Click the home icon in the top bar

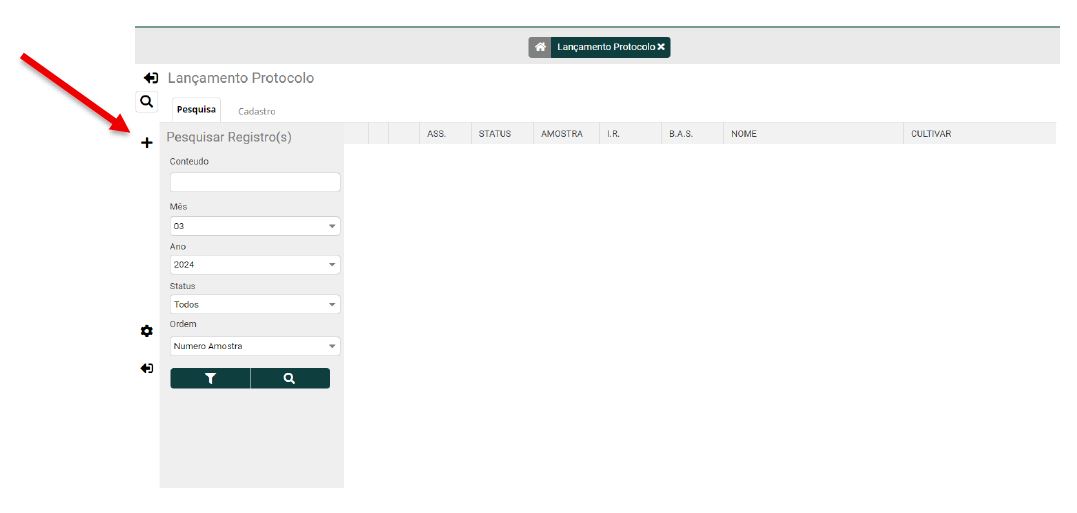[x=540, y=47]
